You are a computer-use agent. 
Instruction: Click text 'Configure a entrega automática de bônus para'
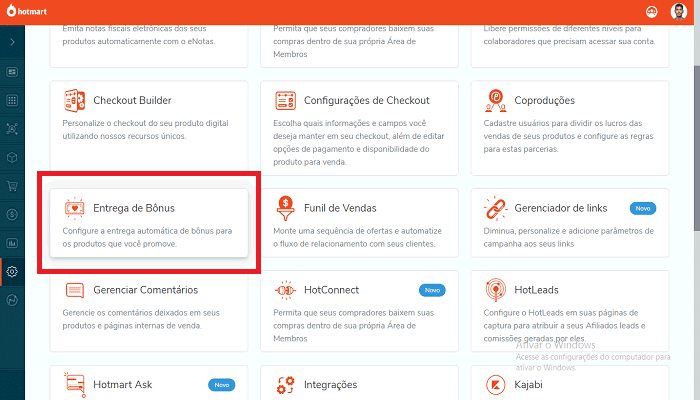tap(147, 231)
